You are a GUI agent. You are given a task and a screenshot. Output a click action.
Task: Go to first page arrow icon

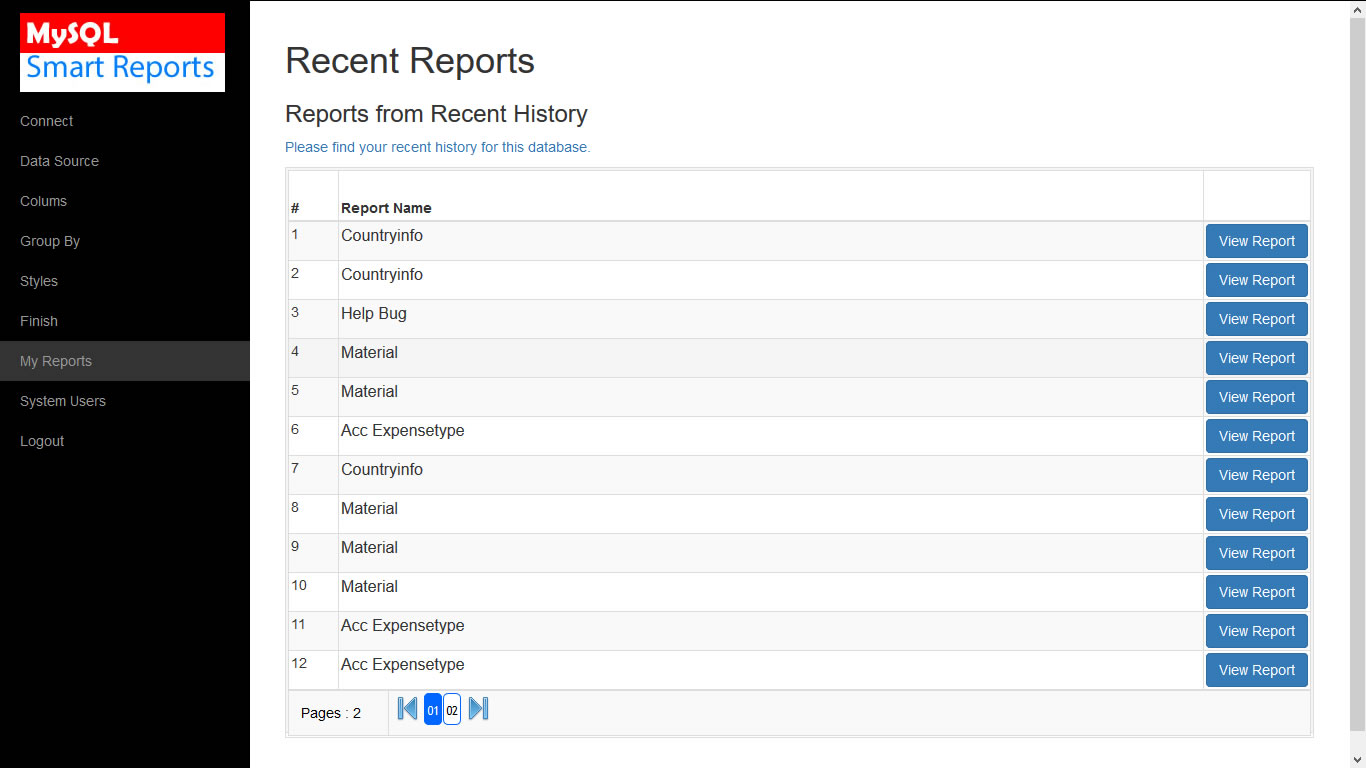pyautogui.click(x=407, y=709)
